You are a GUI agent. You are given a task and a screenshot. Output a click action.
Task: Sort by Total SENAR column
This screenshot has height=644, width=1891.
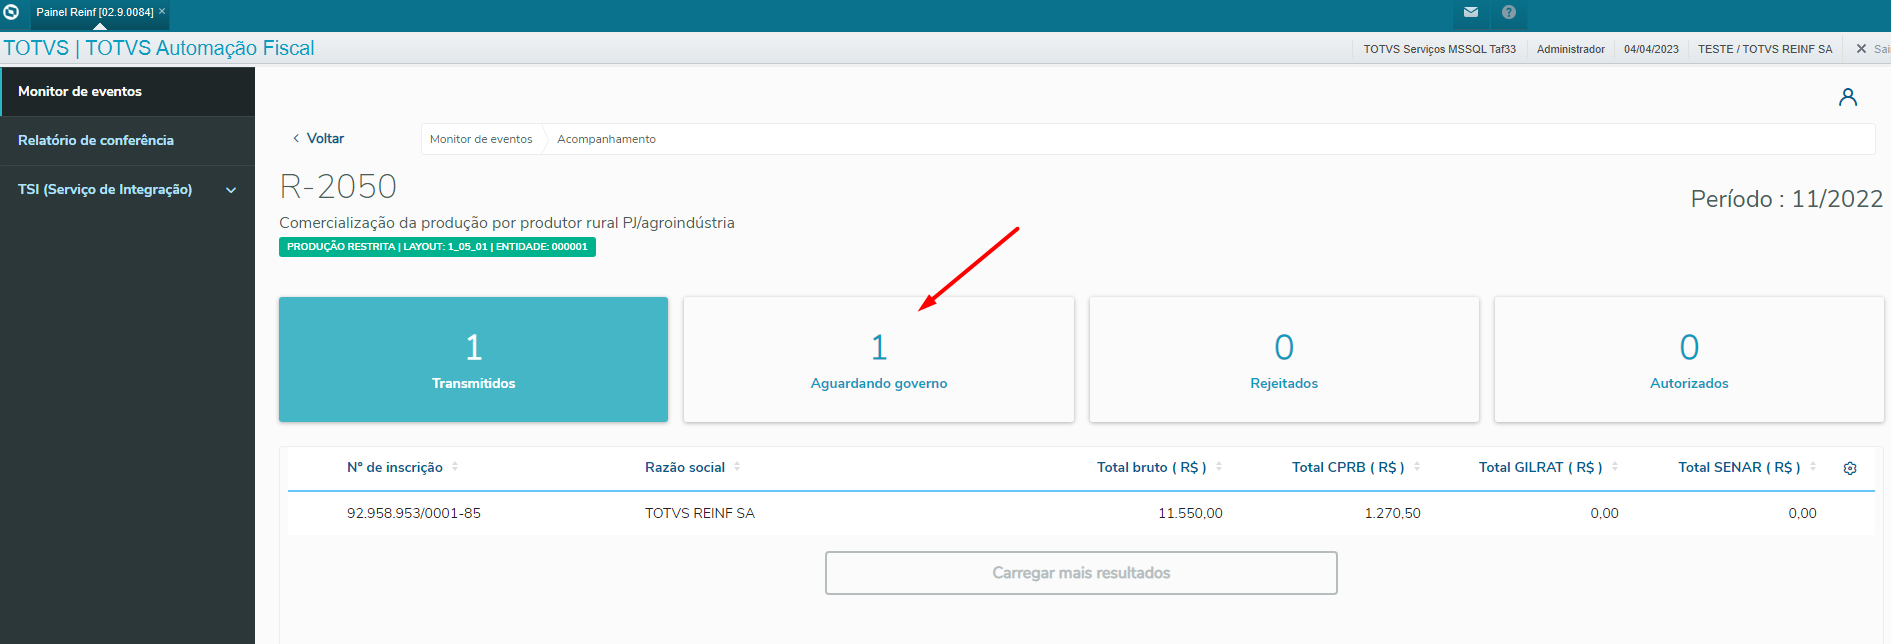pyautogui.click(x=1746, y=467)
